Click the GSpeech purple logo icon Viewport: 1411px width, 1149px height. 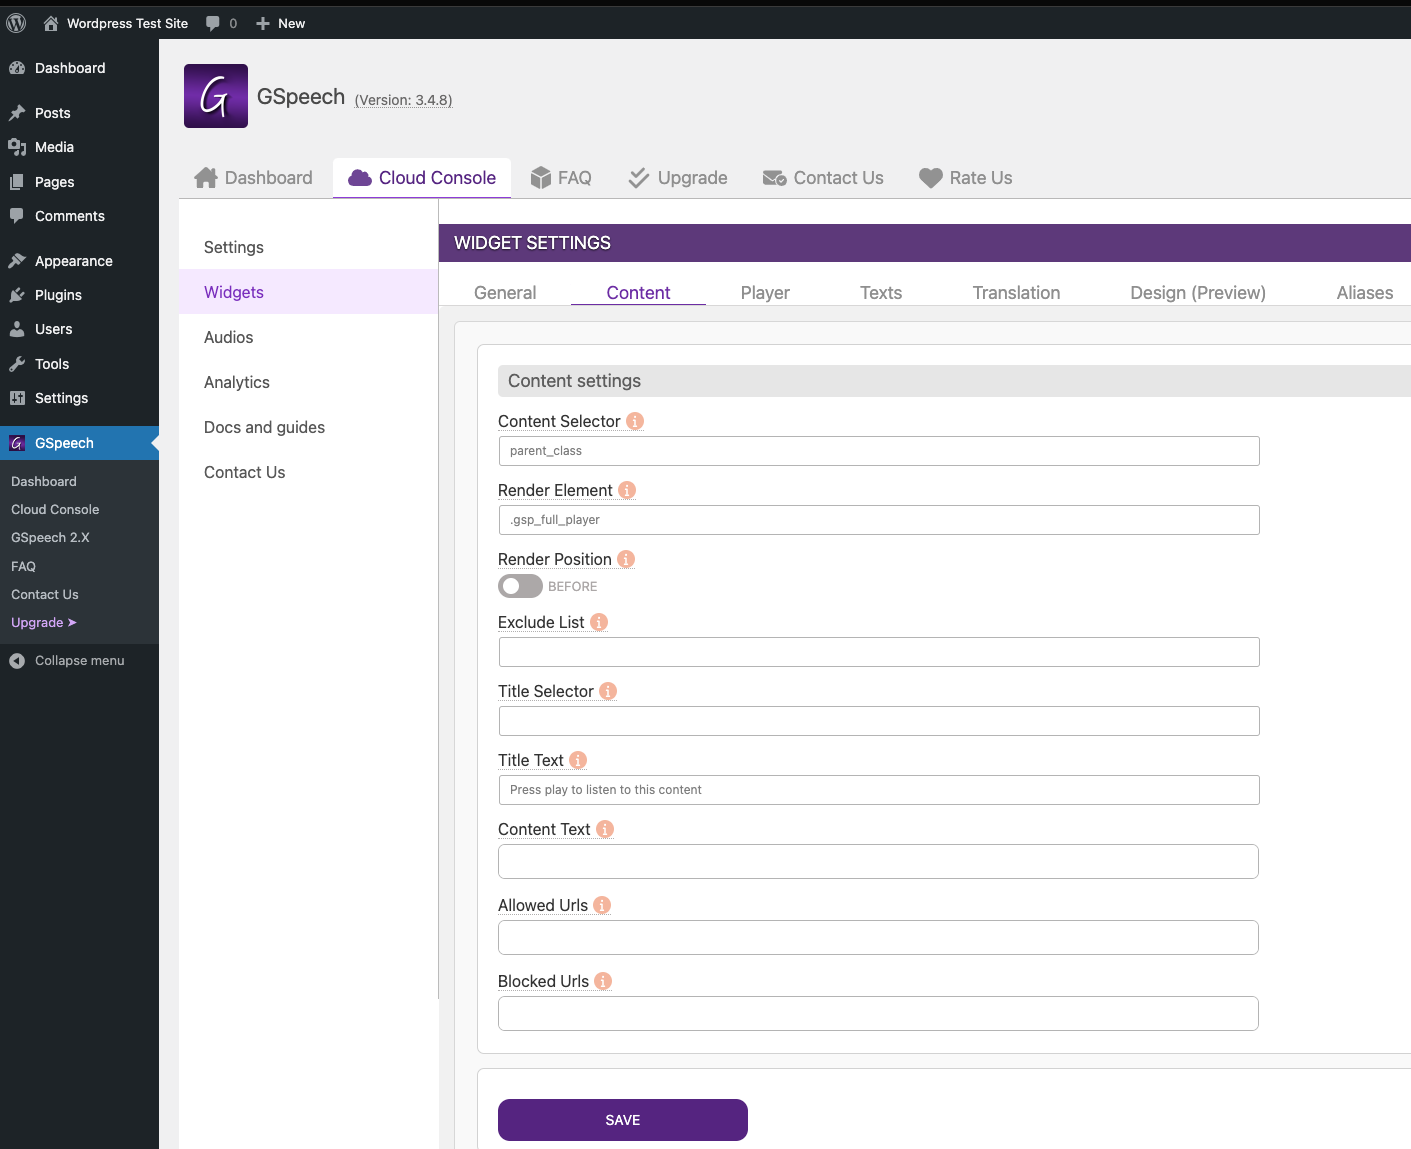tap(216, 96)
